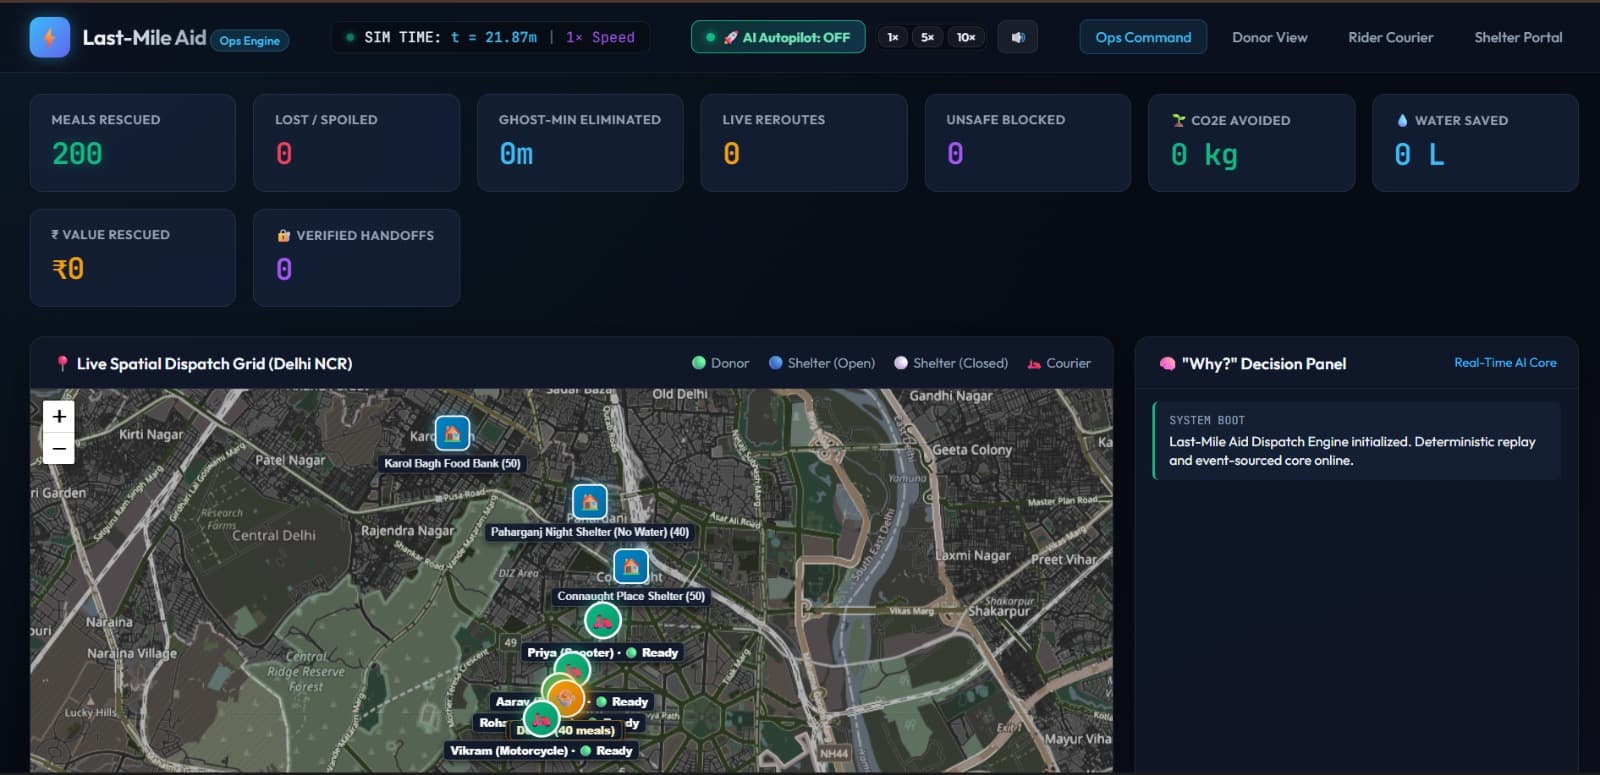Screen dimensions: 1600x775
Task: Click the Verified Handoffs lock icon
Action: (284, 235)
